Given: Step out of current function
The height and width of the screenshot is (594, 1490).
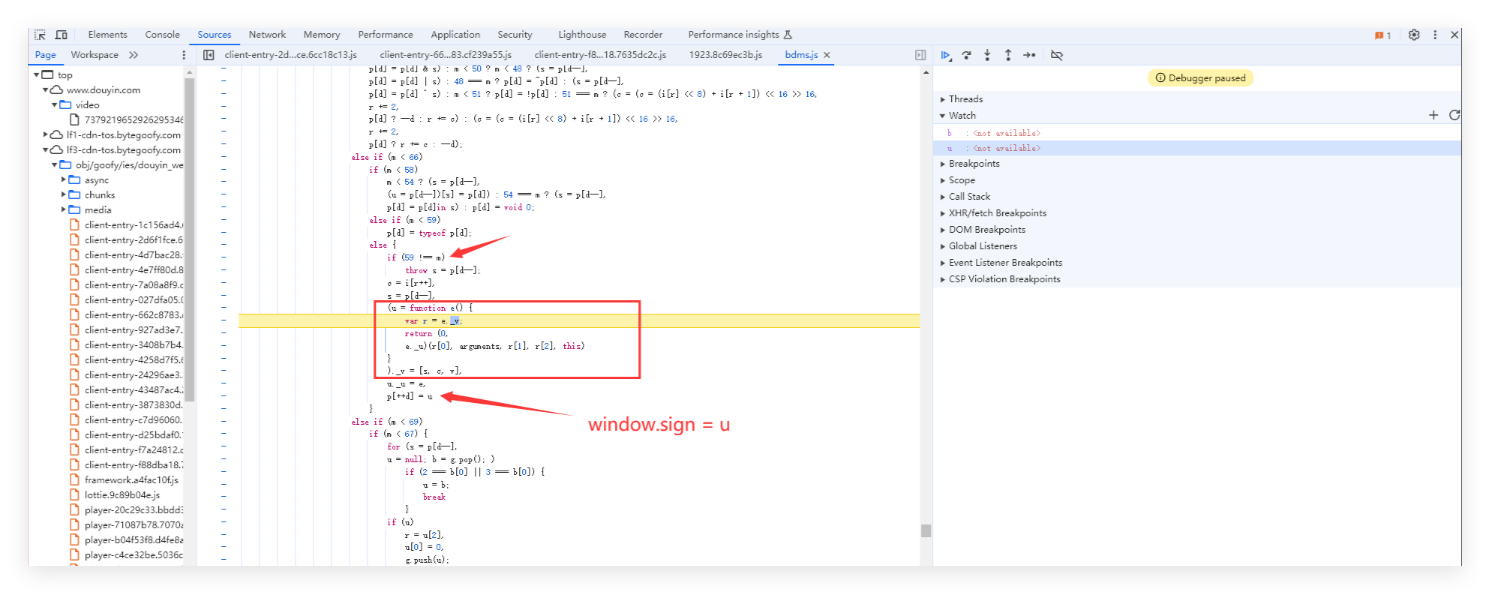Looking at the screenshot, I should 1008,55.
